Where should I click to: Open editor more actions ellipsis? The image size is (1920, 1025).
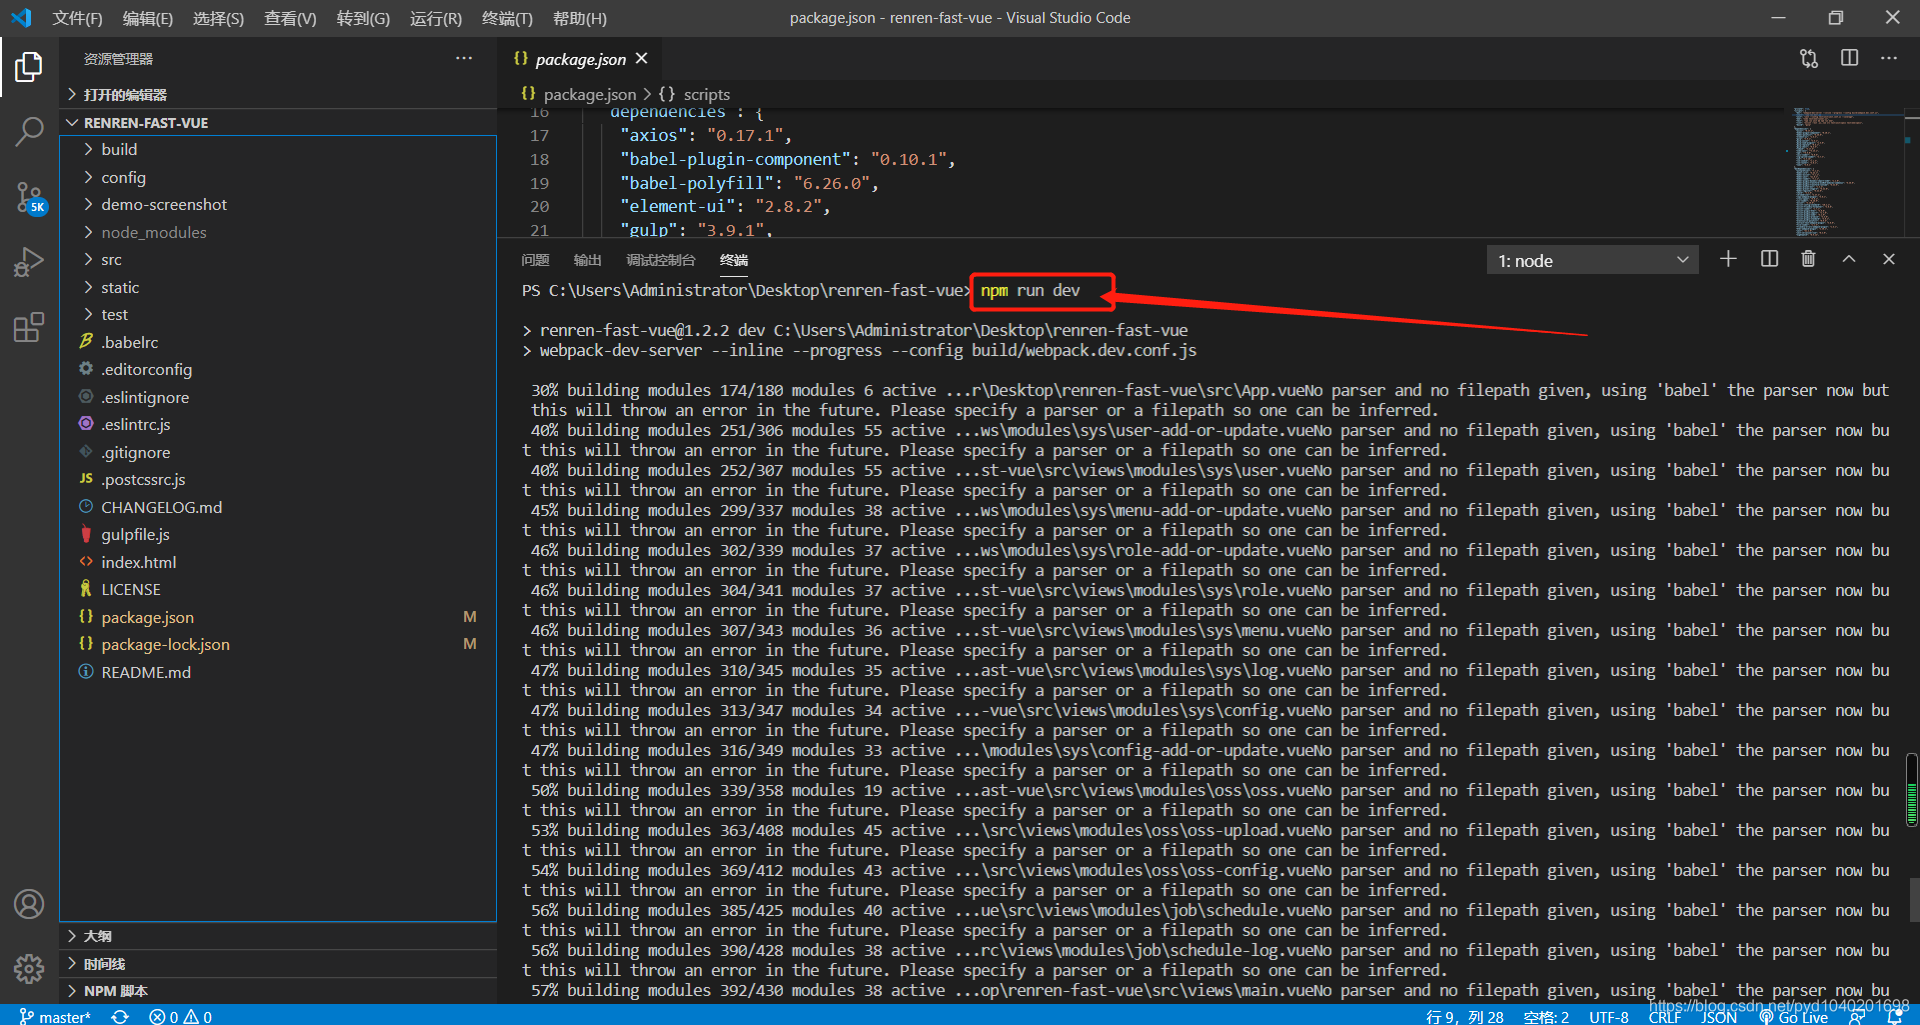coord(1889,59)
